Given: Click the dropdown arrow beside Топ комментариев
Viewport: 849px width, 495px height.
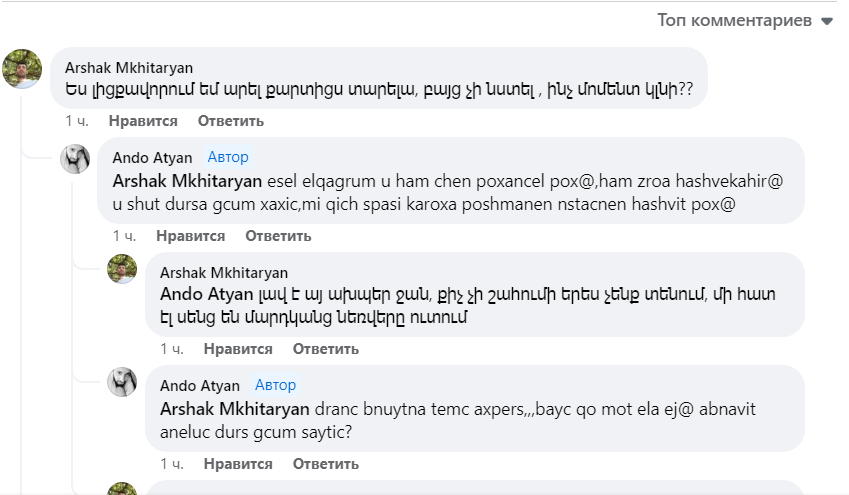Looking at the screenshot, I should point(826,22).
